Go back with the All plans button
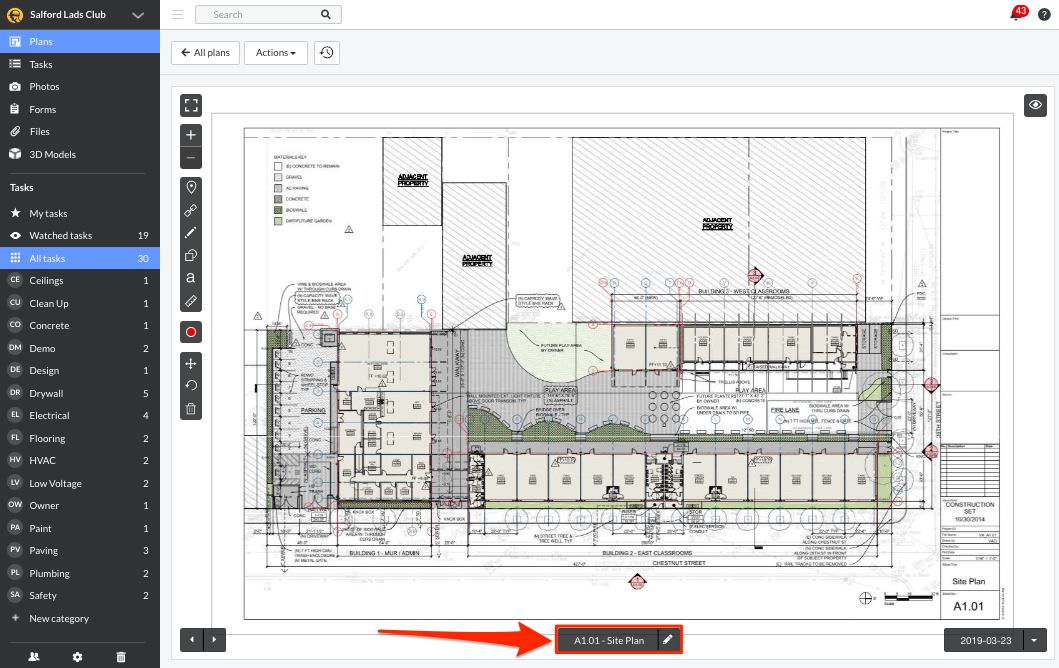 click(205, 52)
